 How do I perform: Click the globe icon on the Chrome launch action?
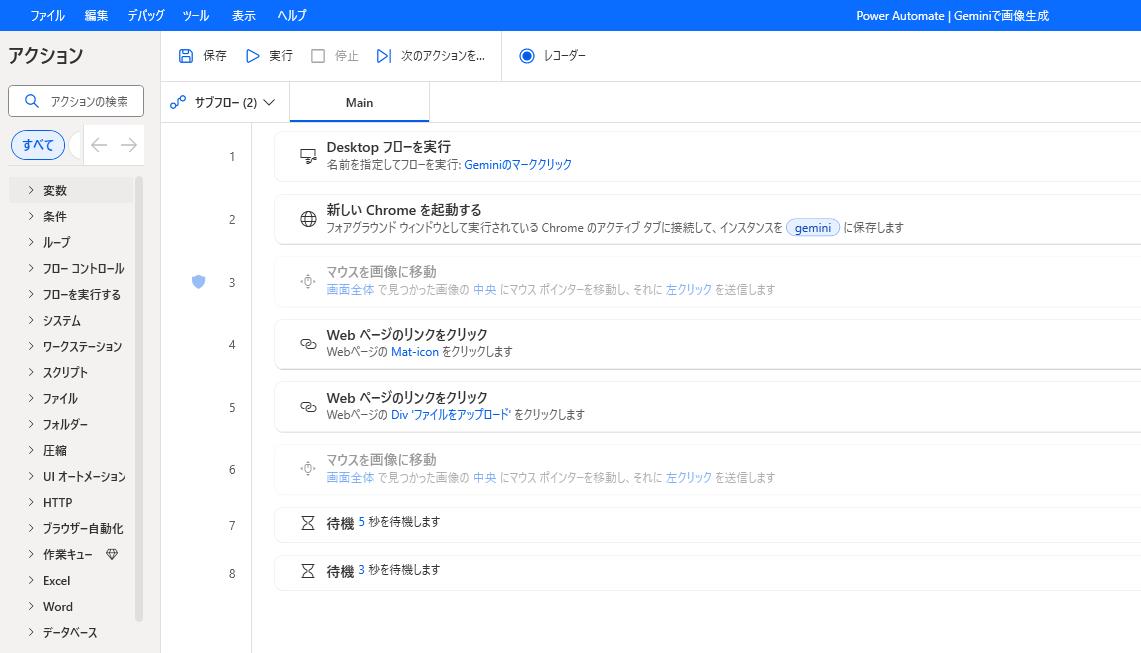tap(307, 218)
